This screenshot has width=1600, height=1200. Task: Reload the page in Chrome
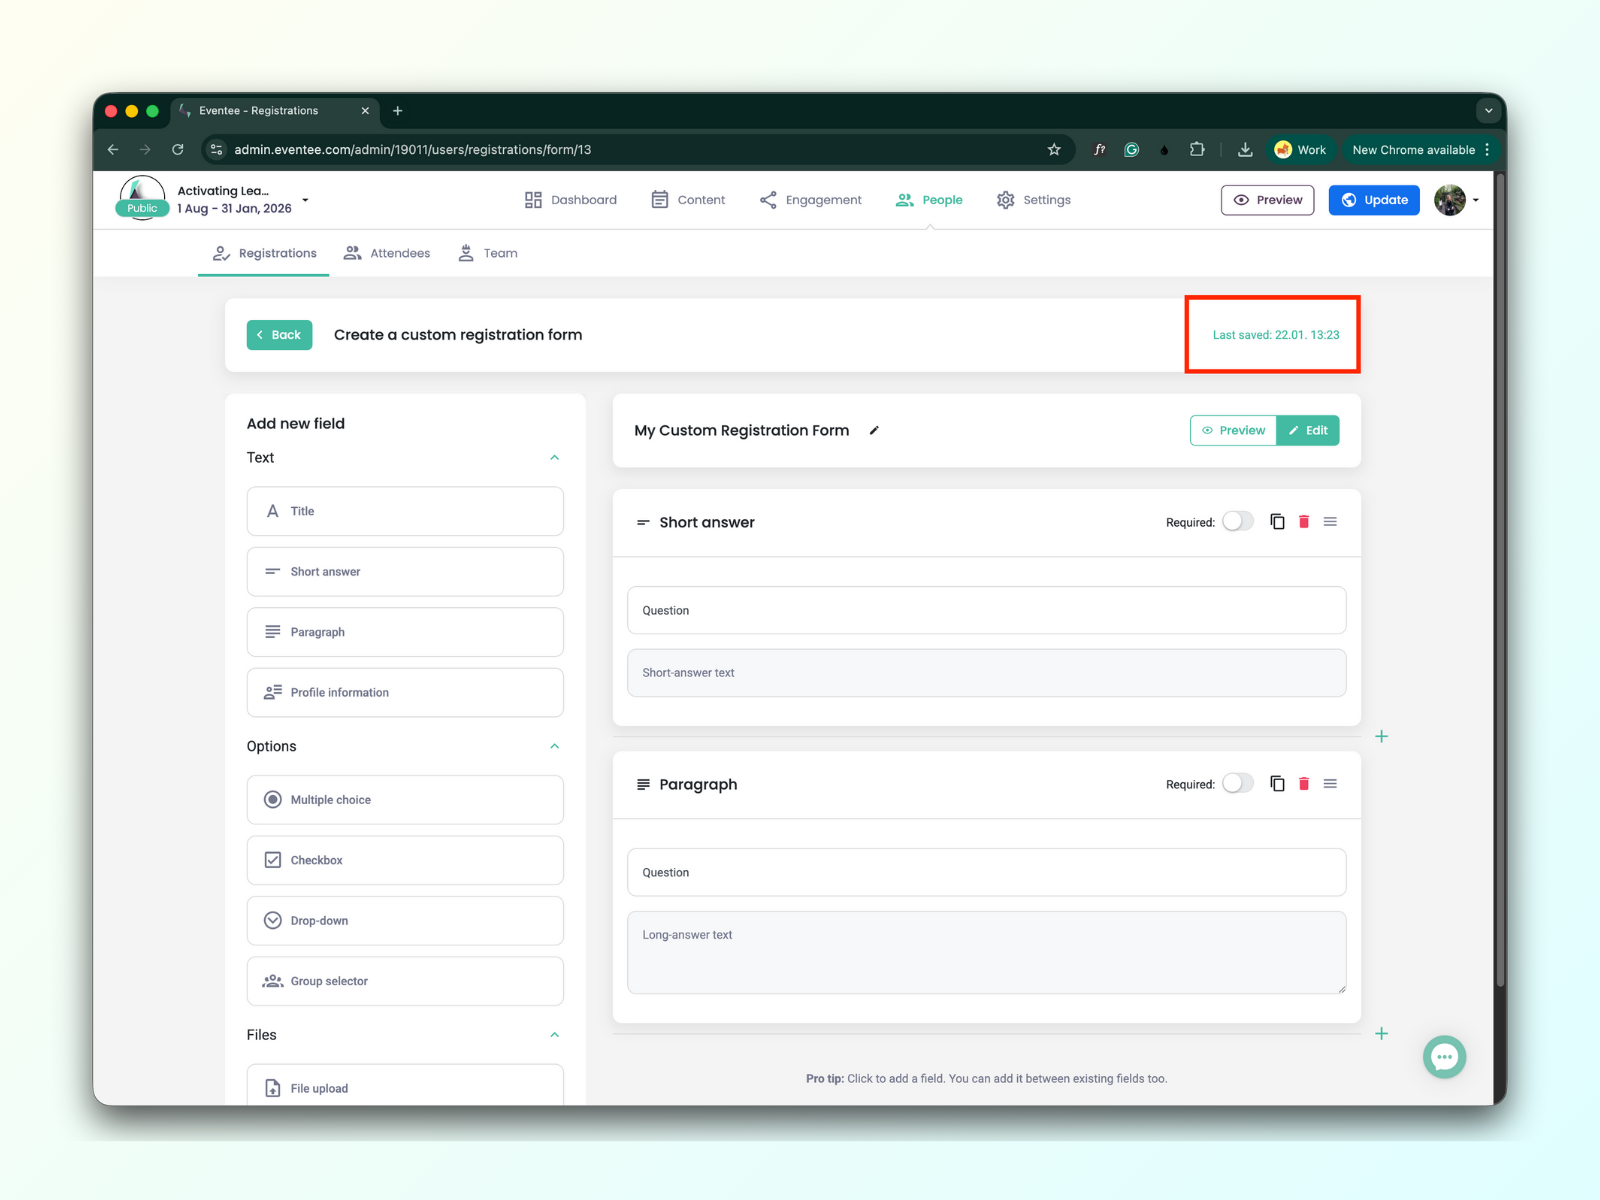(178, 150)
